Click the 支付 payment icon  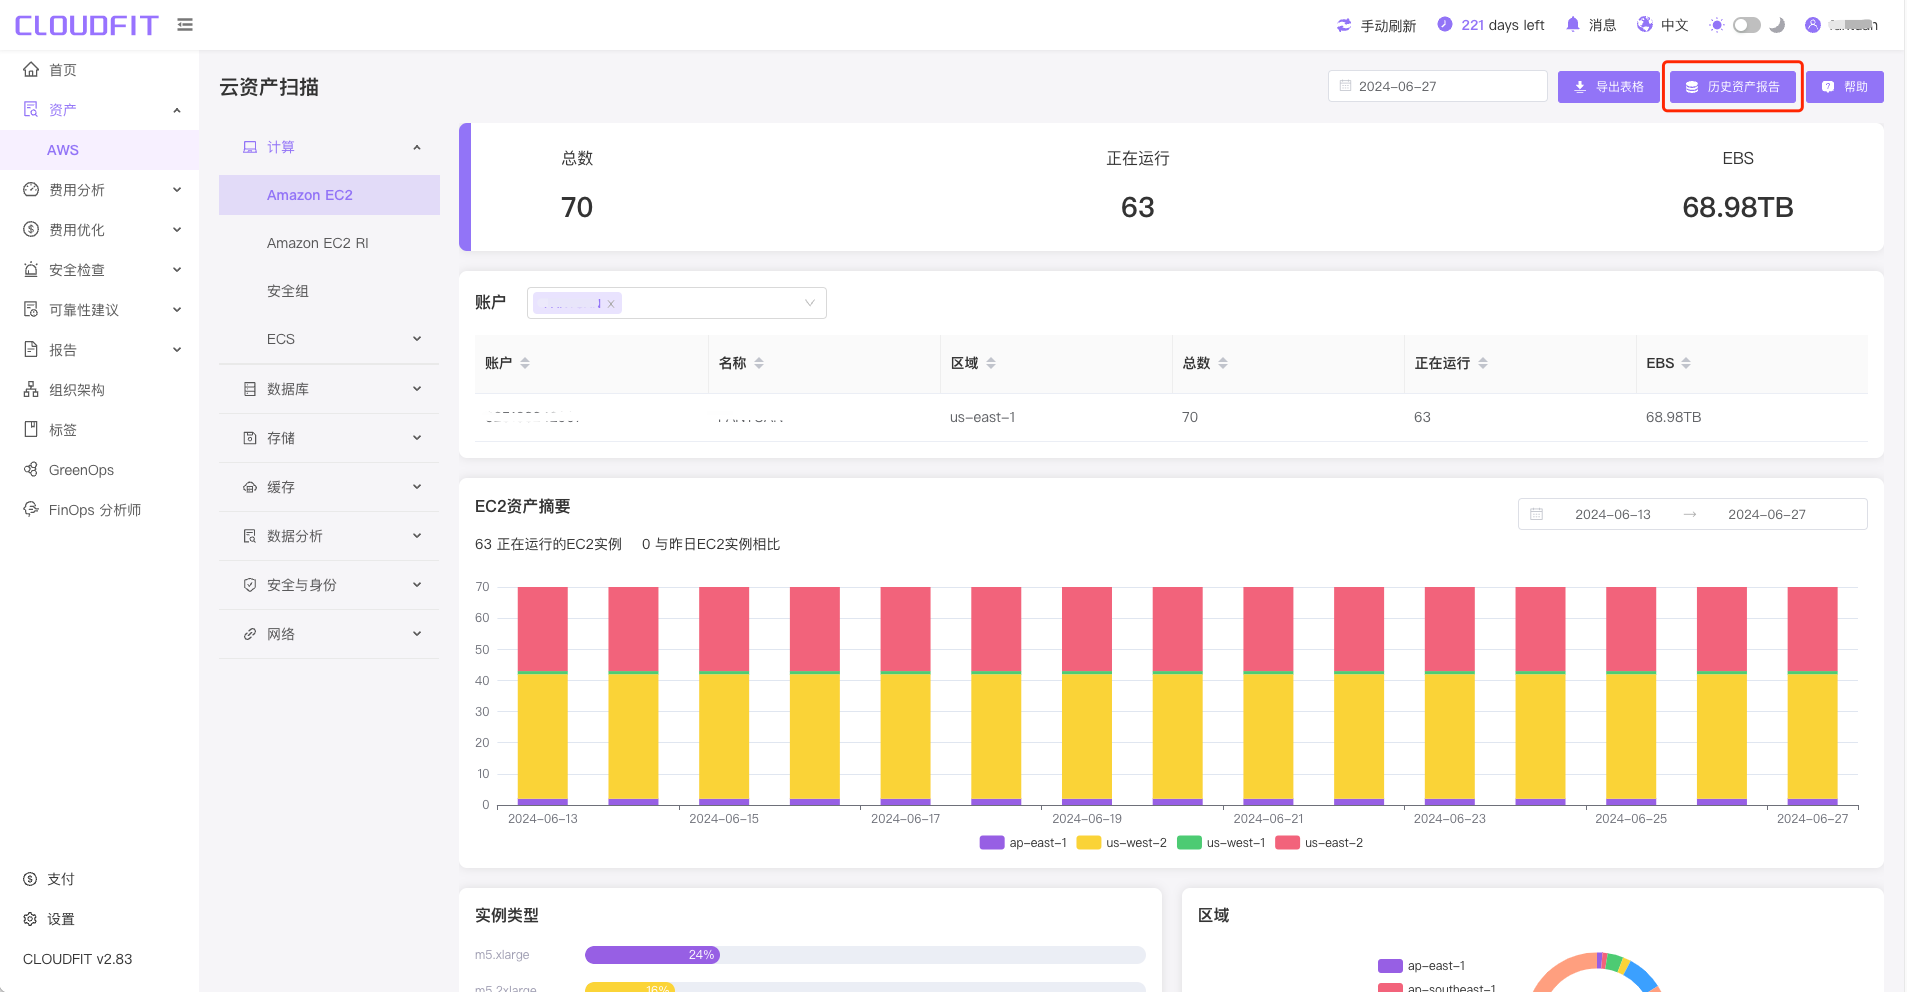pyautogui.click(x=30, y=879)
